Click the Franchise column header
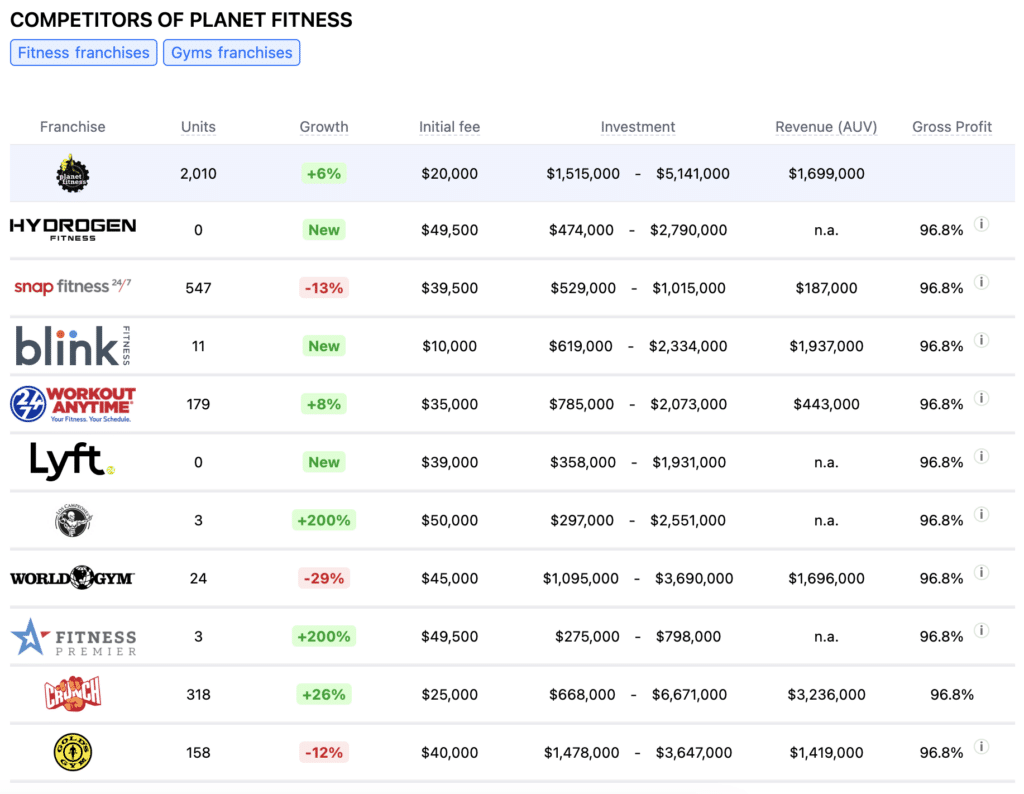1024x794 pixels. (x=72, y=127)
